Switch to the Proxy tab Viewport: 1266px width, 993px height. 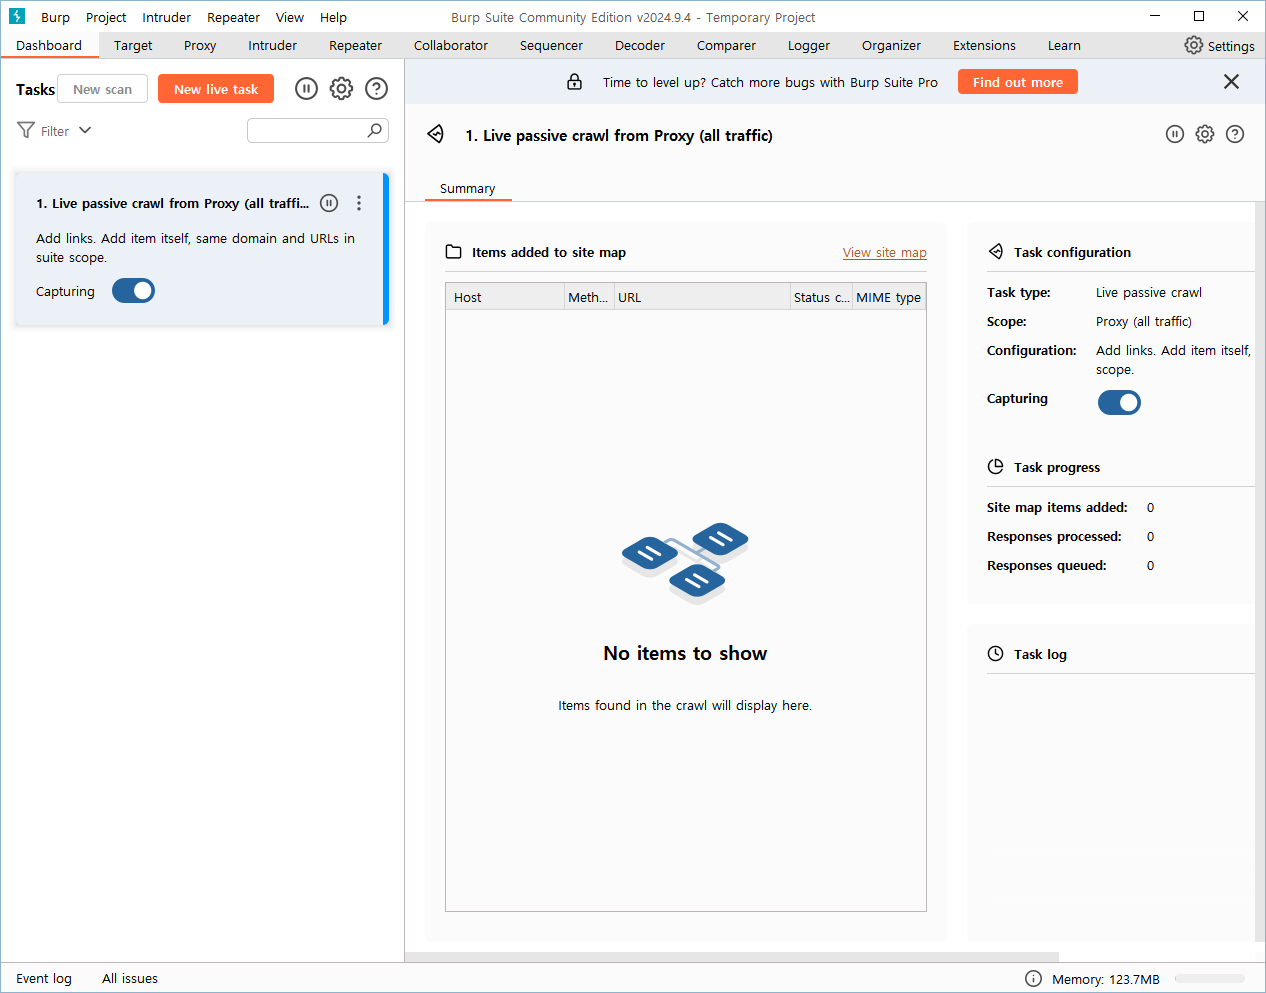(x=200, y=45)
